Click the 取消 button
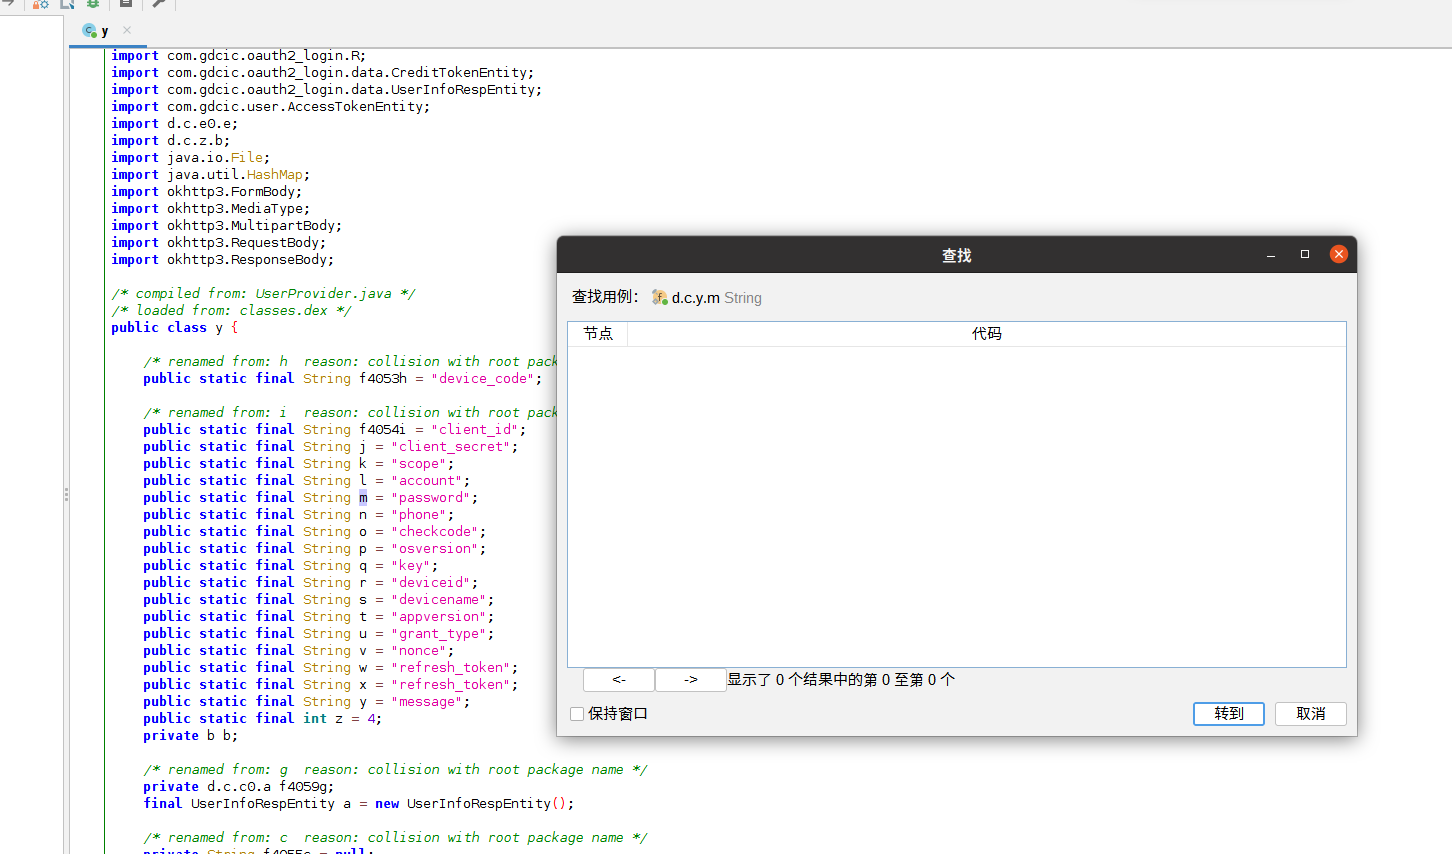The height and width of the screenshot is (854, 1452). [x=1310, y=713]
